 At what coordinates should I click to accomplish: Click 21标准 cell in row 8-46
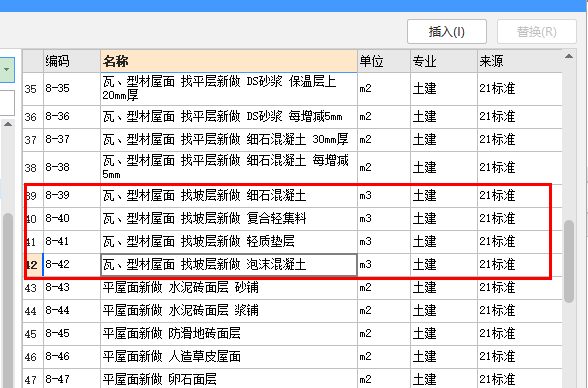[520, 357]
